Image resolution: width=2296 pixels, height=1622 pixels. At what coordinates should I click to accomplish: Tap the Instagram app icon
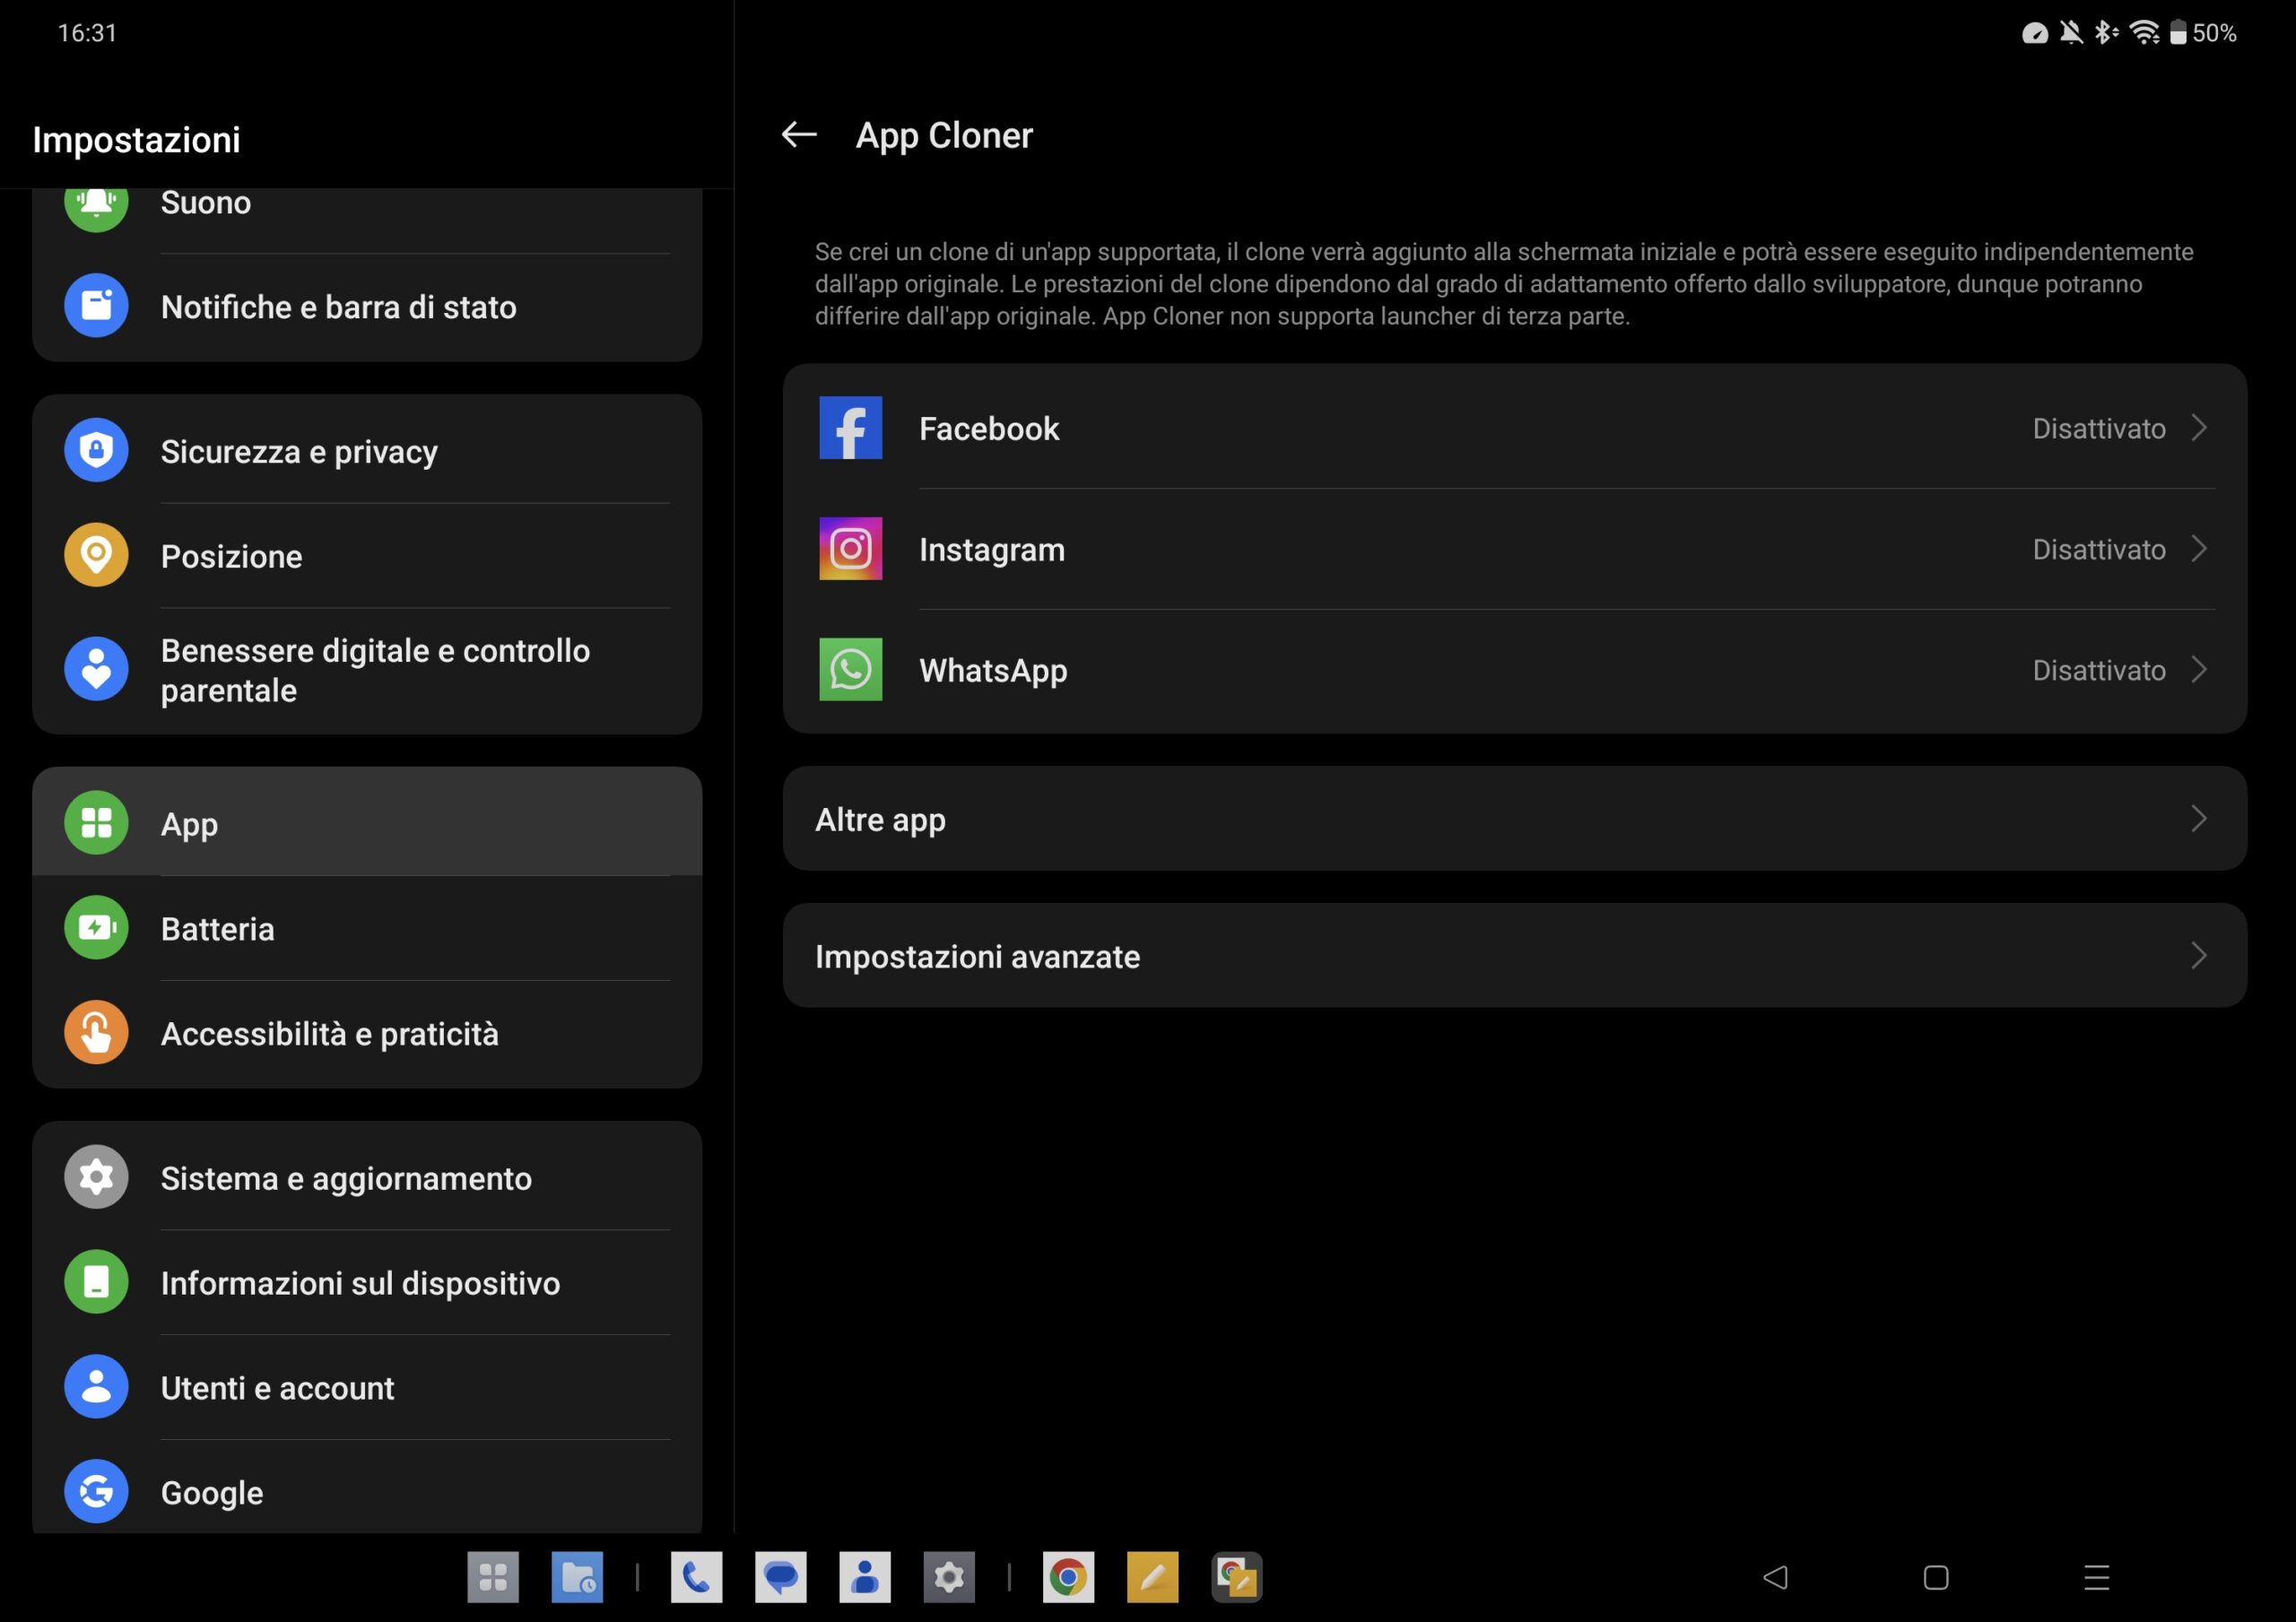coord(850,549)
